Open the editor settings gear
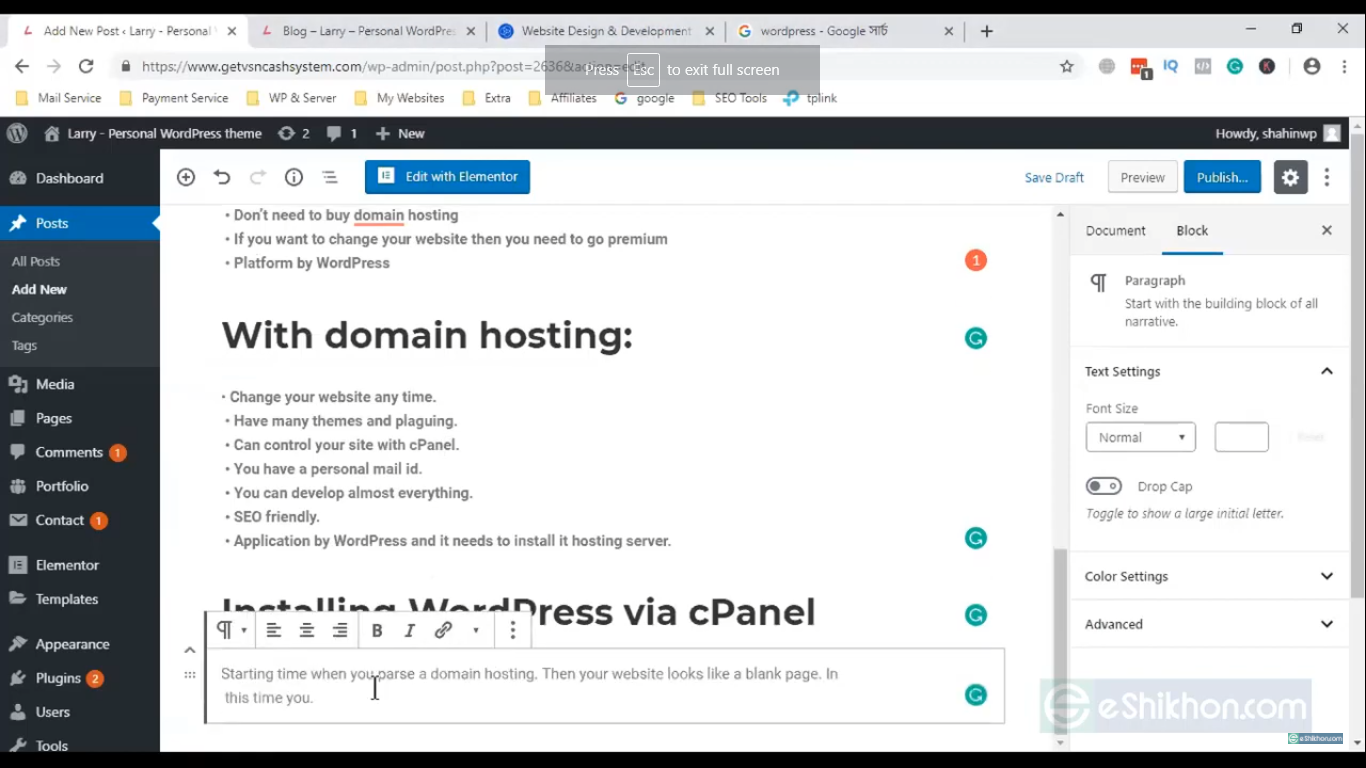This screenshot has width=1366, height=768. point(1290,177)
